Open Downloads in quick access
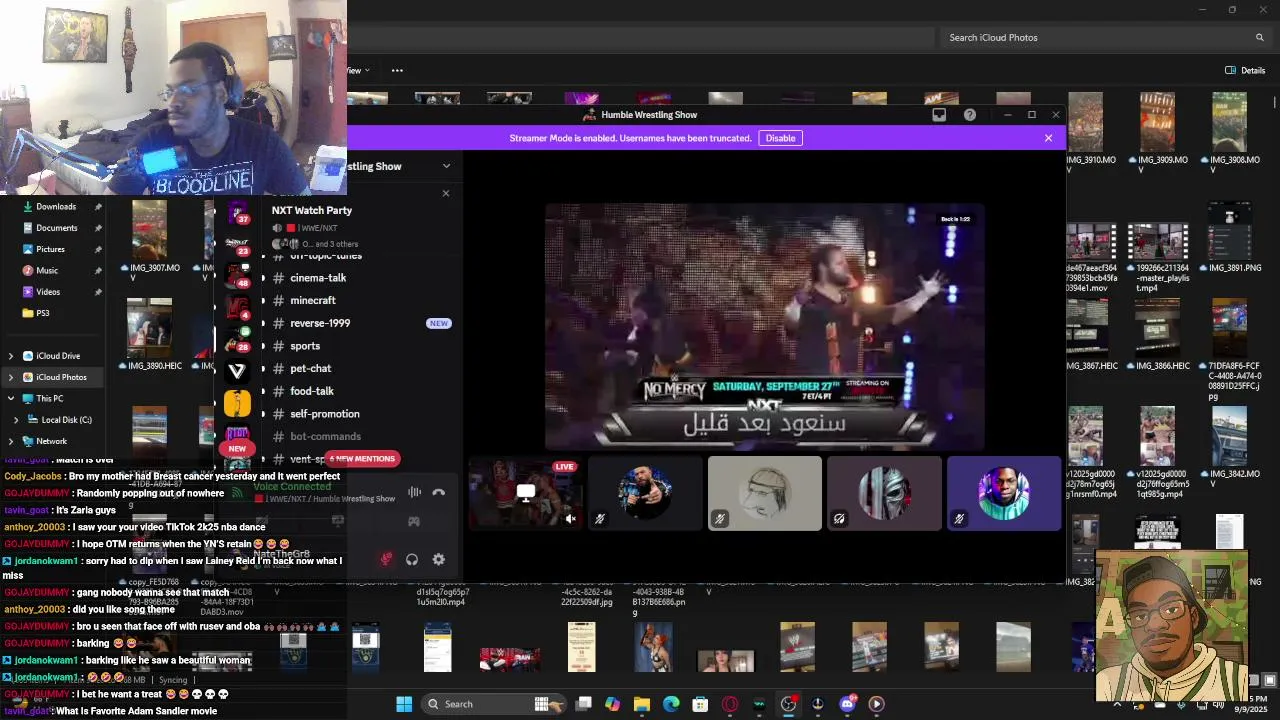 click(x=56, y=207)
